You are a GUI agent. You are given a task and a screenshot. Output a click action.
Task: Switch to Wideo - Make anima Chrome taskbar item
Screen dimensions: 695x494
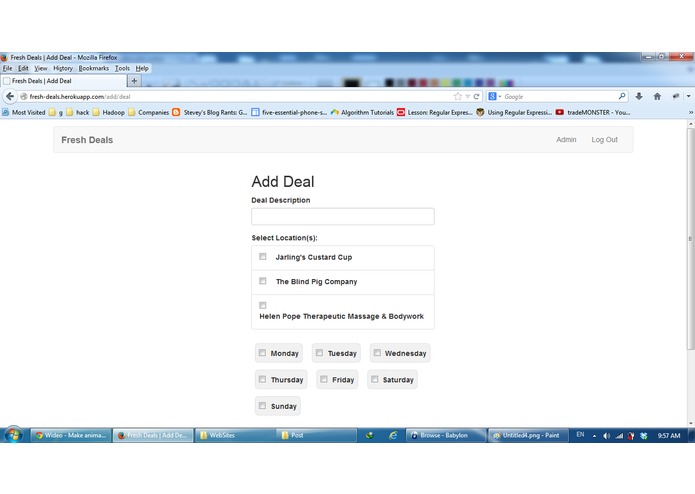pyautogui.click(x=71, y=436)
